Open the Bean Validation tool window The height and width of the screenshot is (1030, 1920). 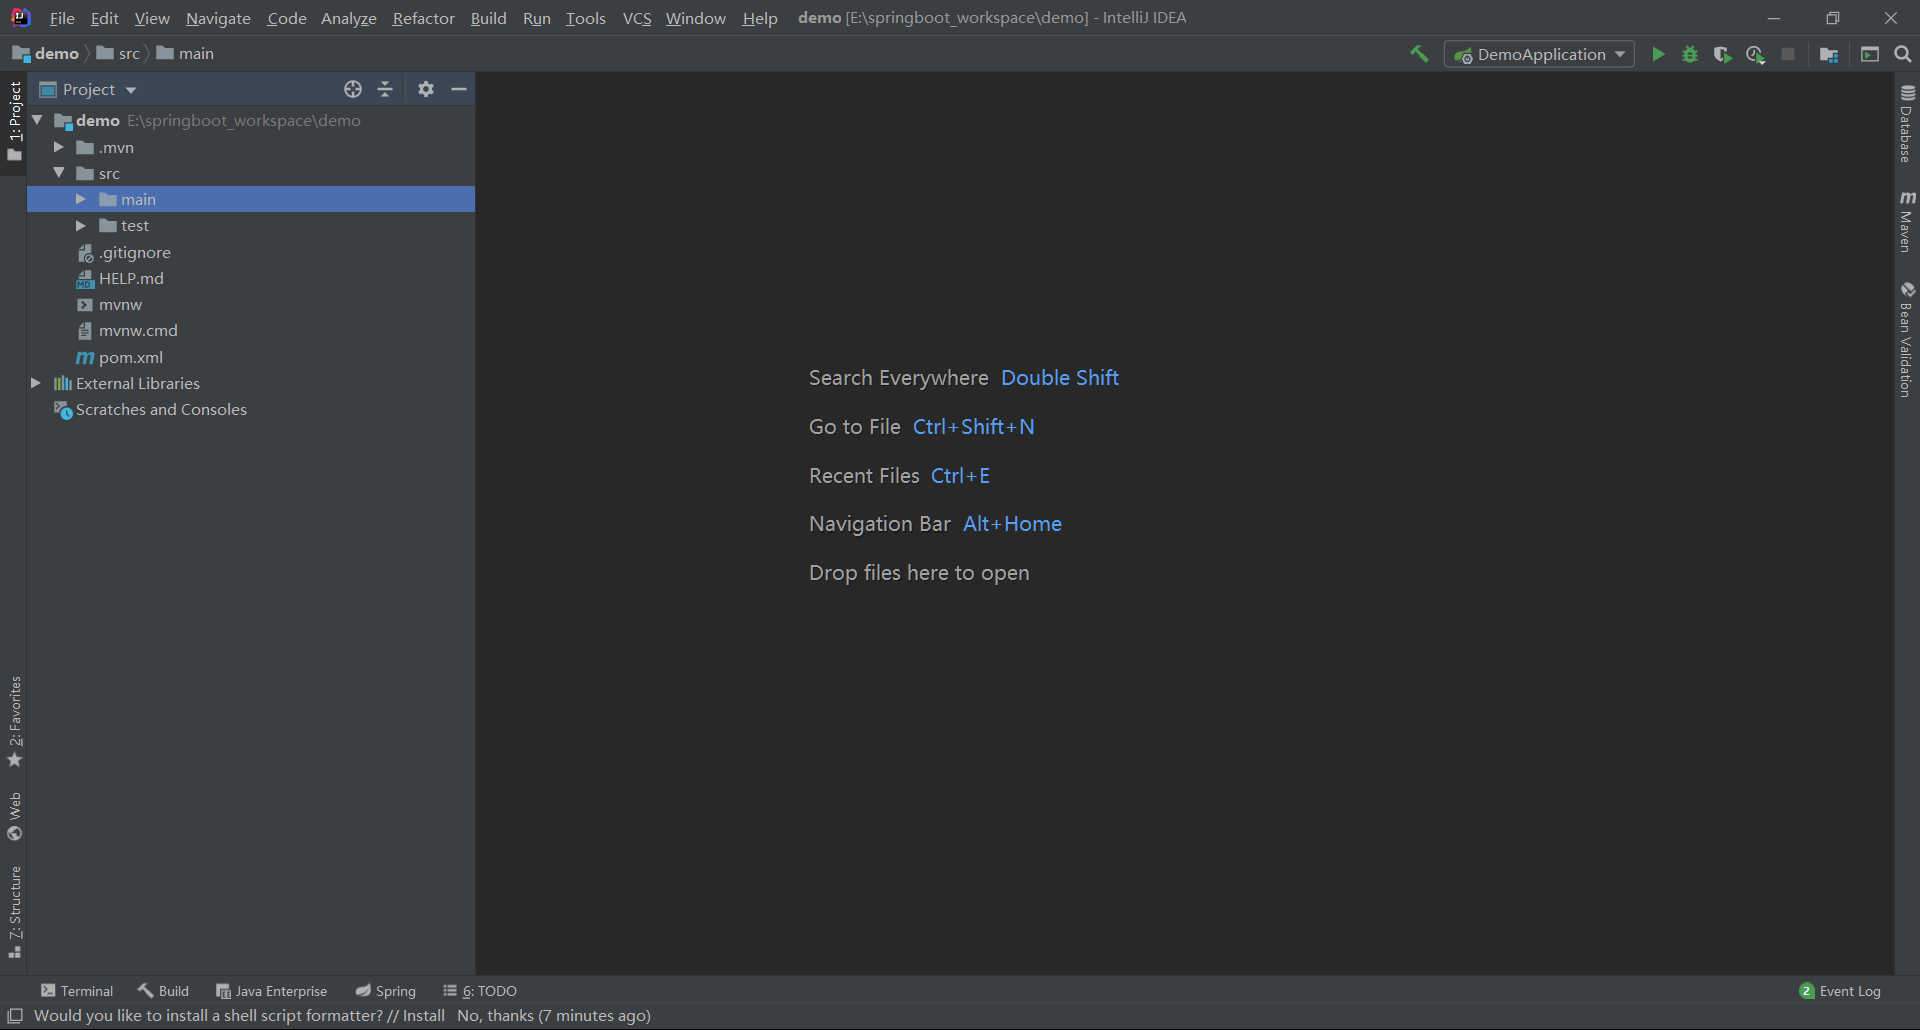tap(1907, 340)
